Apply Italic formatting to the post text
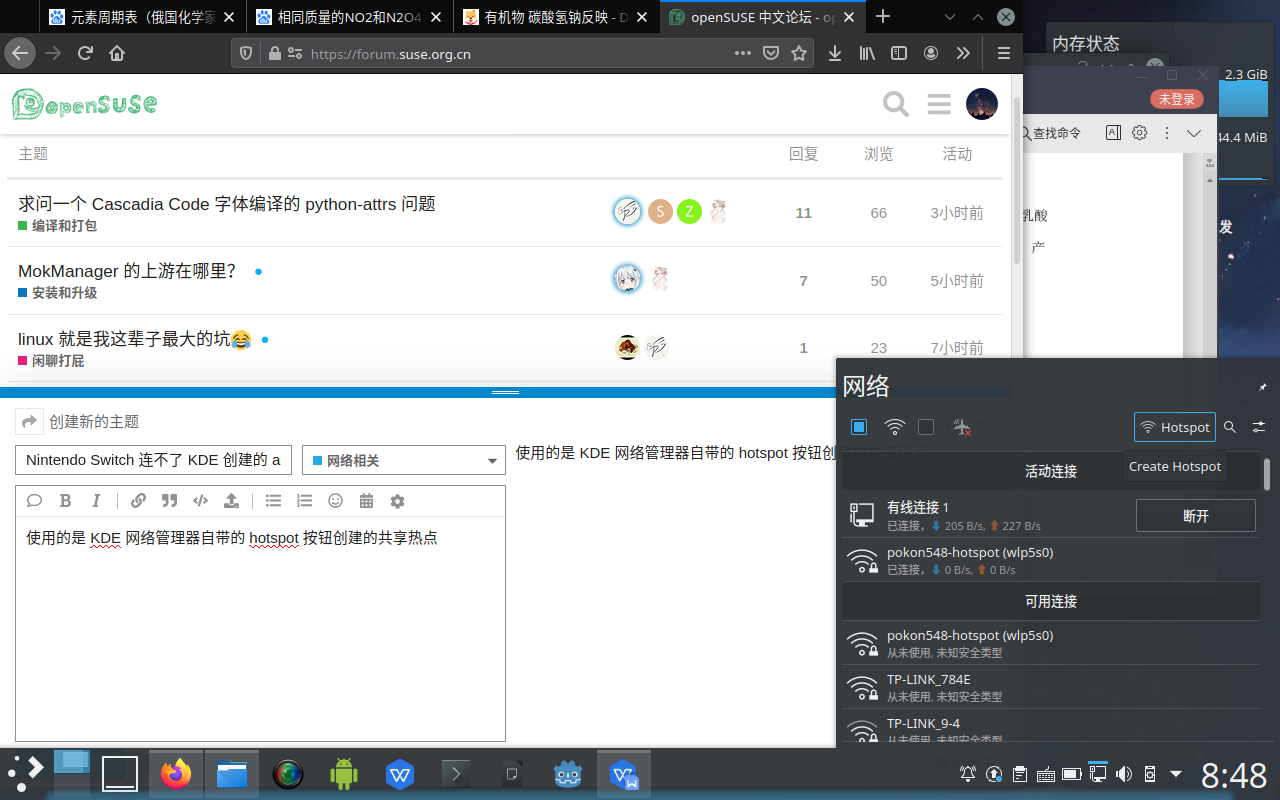This screenshot has width=1280, height=800. pyautogui.click(x=96, y=500)
